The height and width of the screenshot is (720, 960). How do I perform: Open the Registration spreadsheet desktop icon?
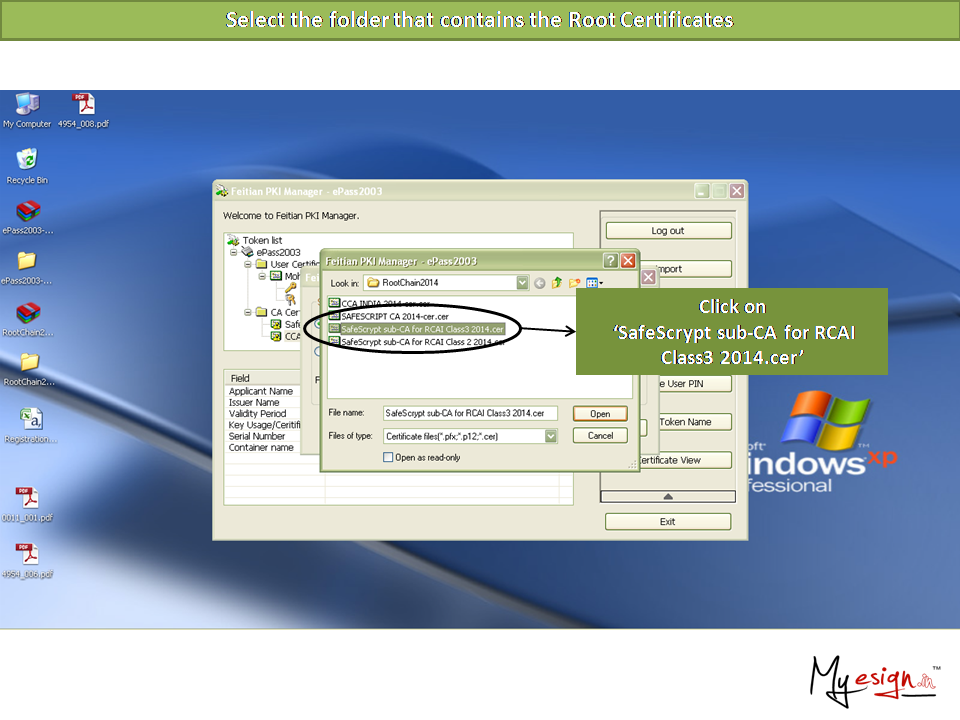(x=29, y=420)
